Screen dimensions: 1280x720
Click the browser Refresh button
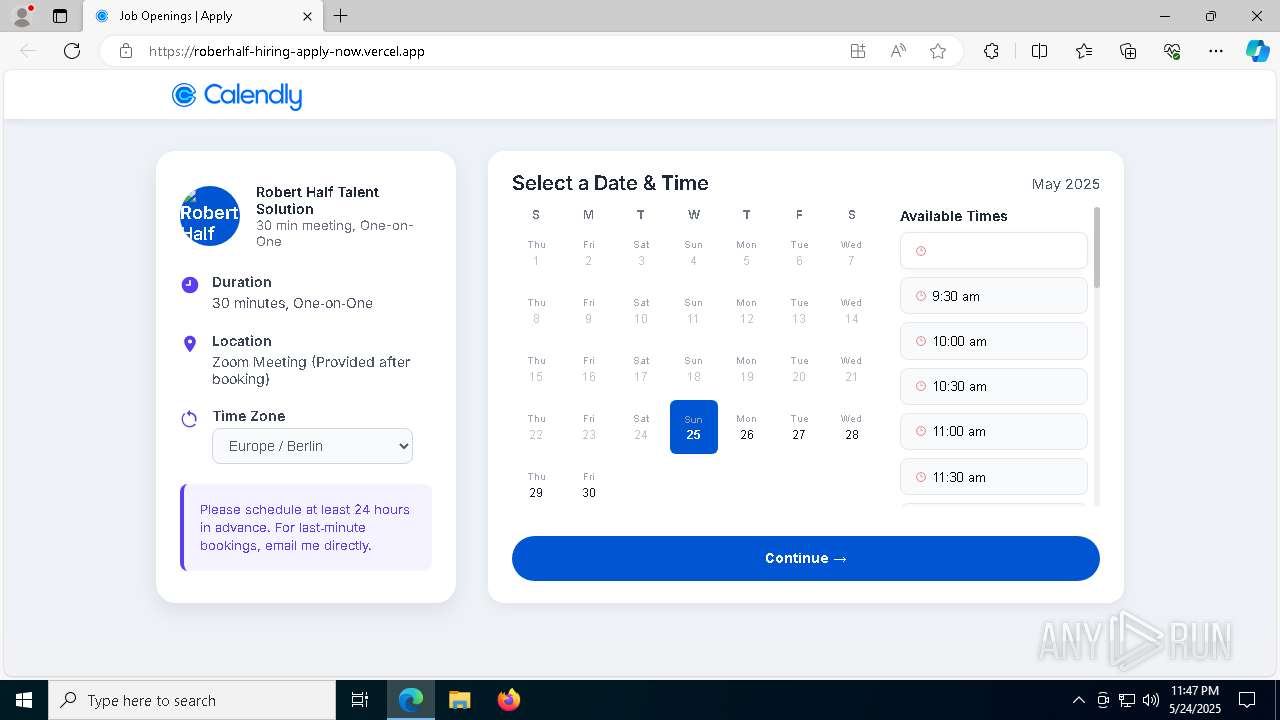pos(72,51)
